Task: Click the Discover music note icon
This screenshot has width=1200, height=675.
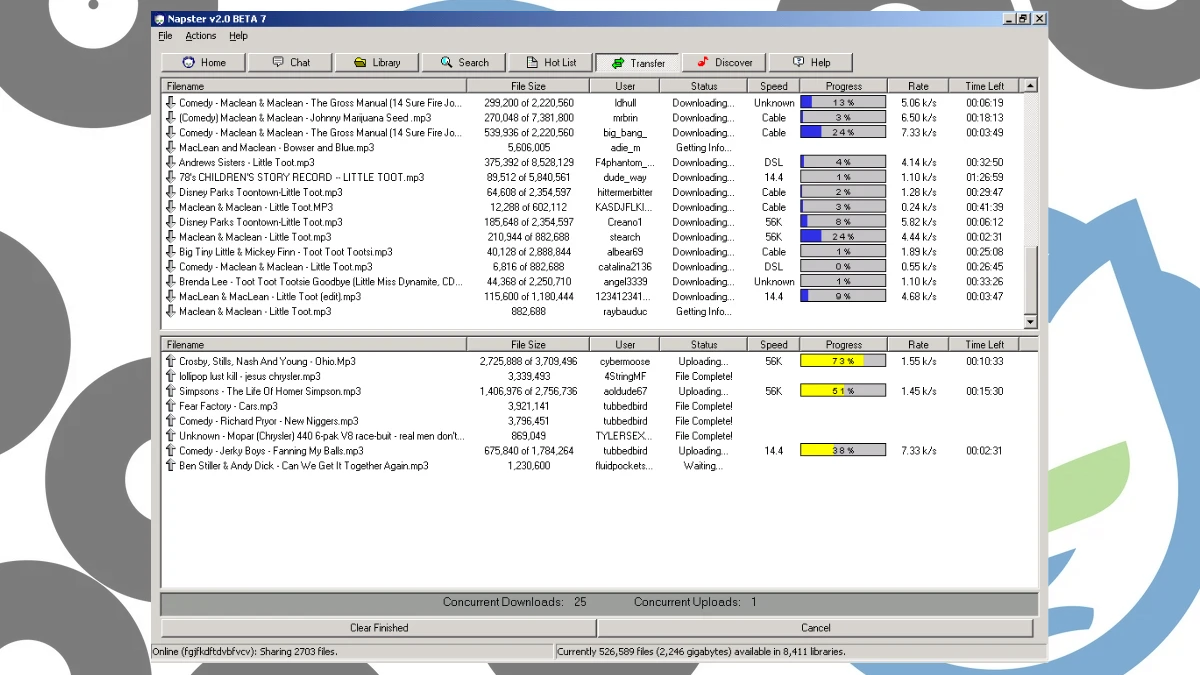Action: coord(703,63)
